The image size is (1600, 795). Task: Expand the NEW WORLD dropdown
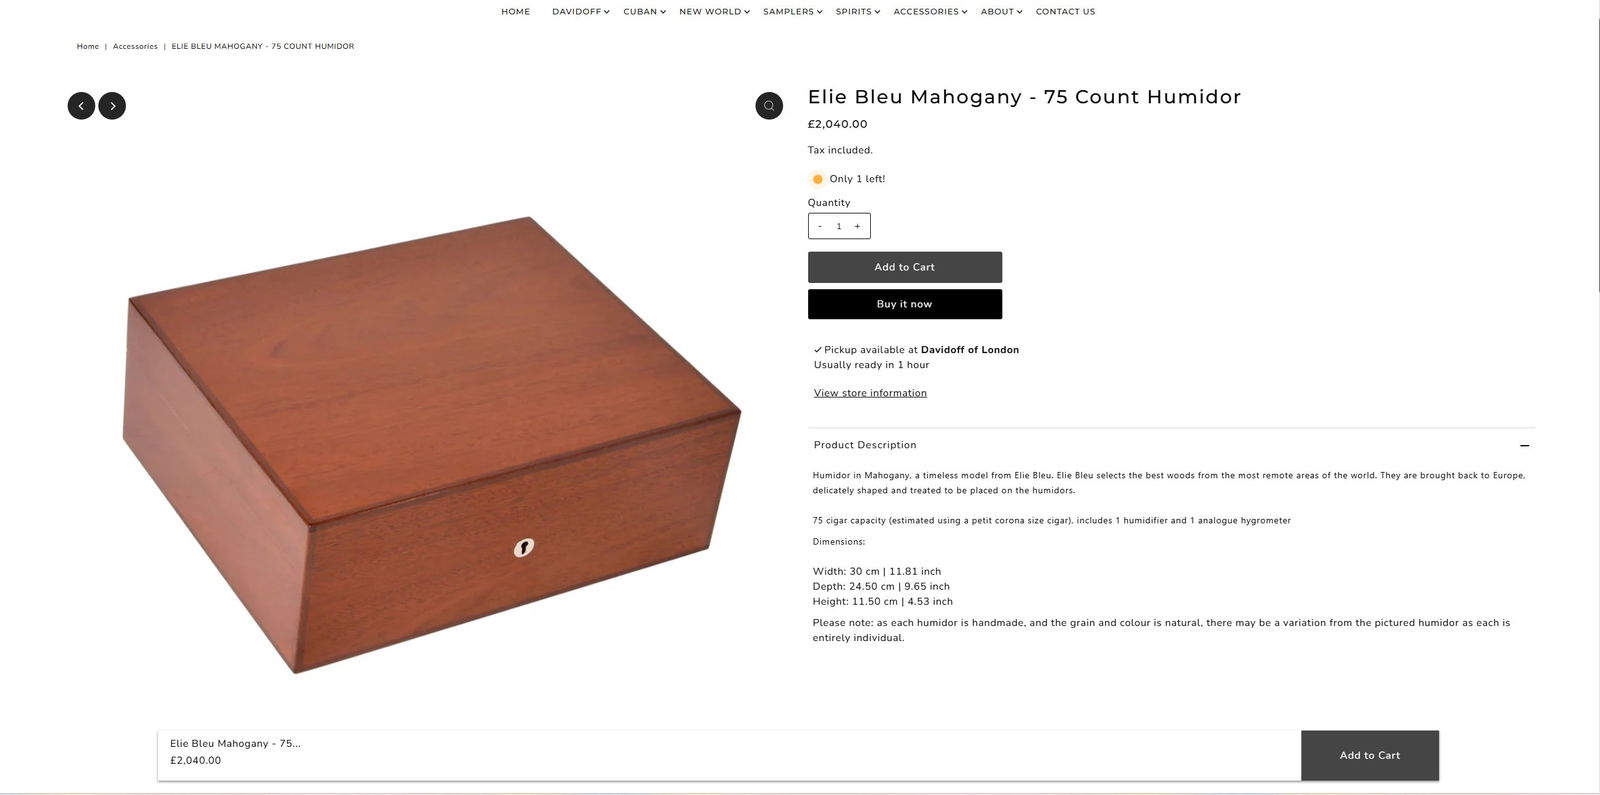(712, 11)
